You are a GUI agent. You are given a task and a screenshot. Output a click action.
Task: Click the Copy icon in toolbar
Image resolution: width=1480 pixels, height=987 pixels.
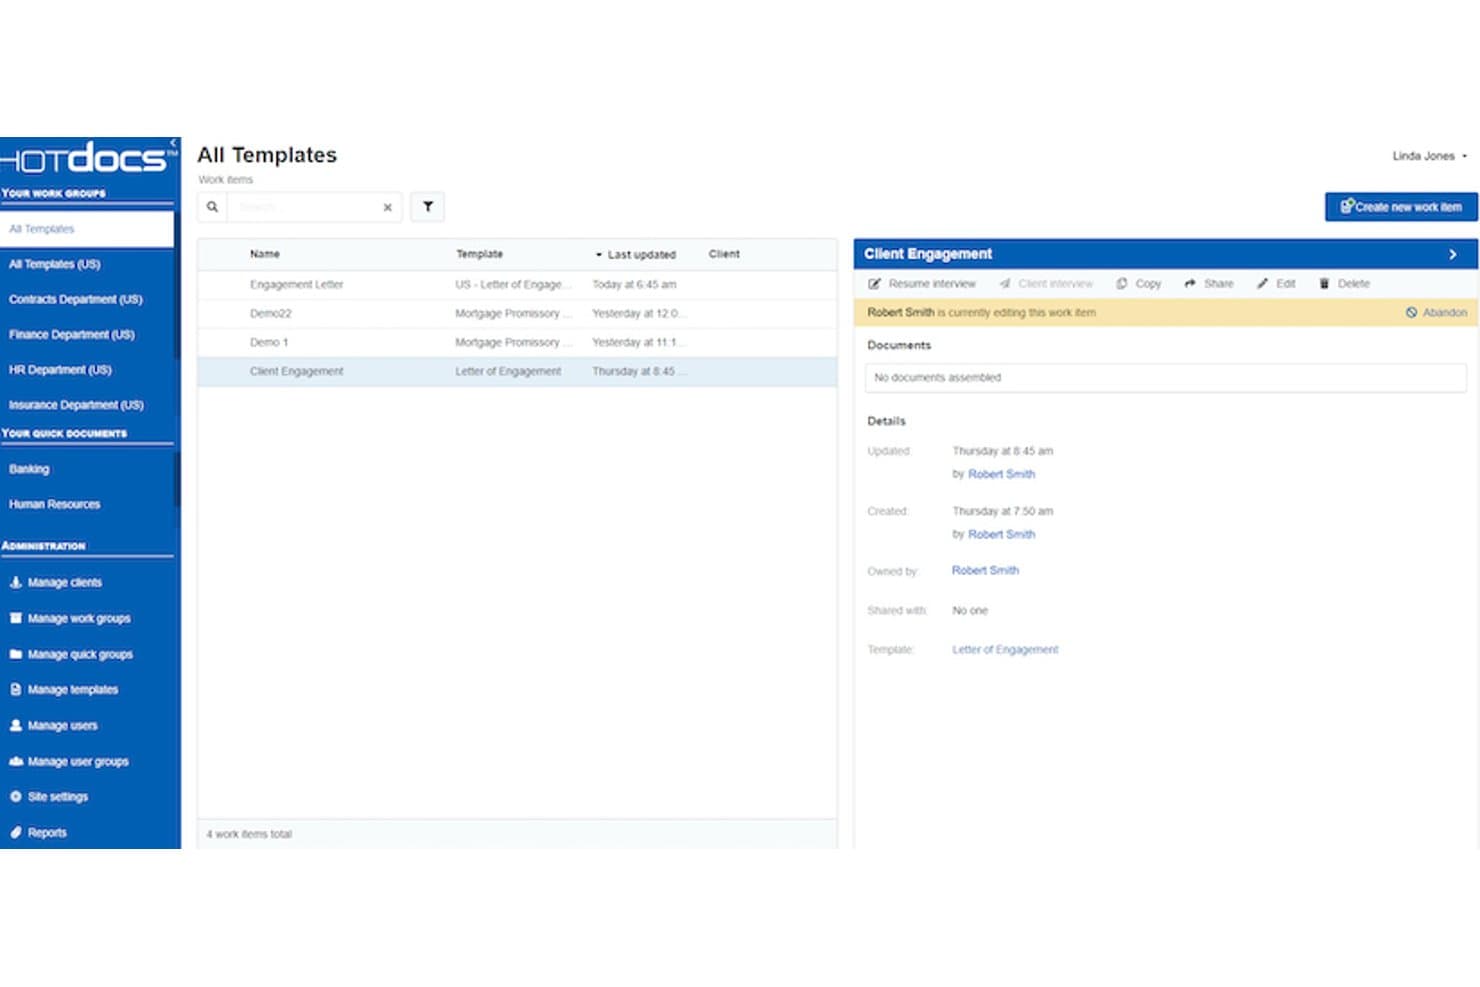(x=1122, y=284)
